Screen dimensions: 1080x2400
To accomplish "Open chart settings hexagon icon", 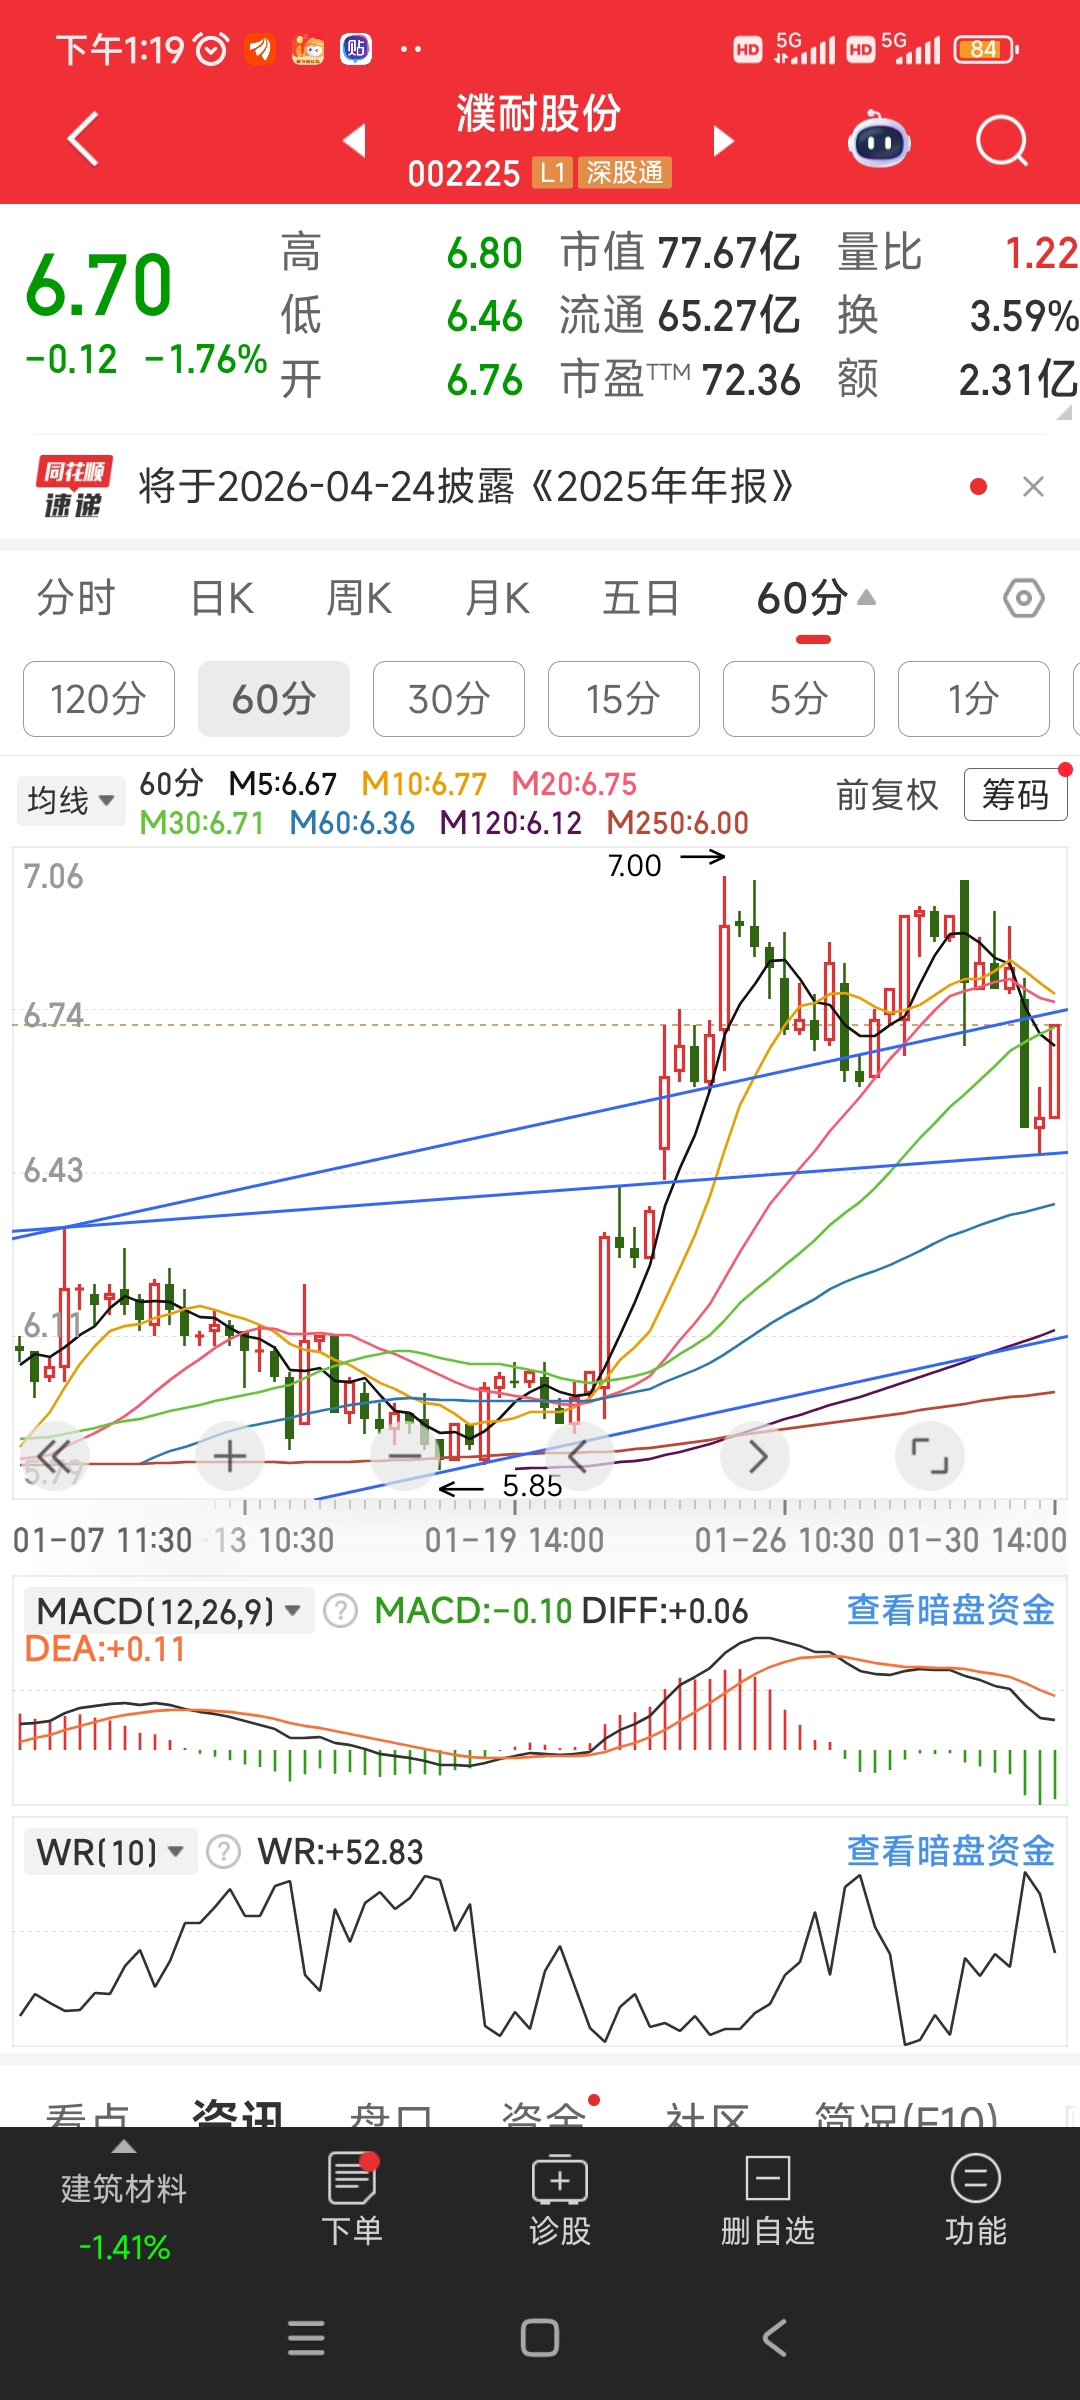I will (x=1024, y=599).
